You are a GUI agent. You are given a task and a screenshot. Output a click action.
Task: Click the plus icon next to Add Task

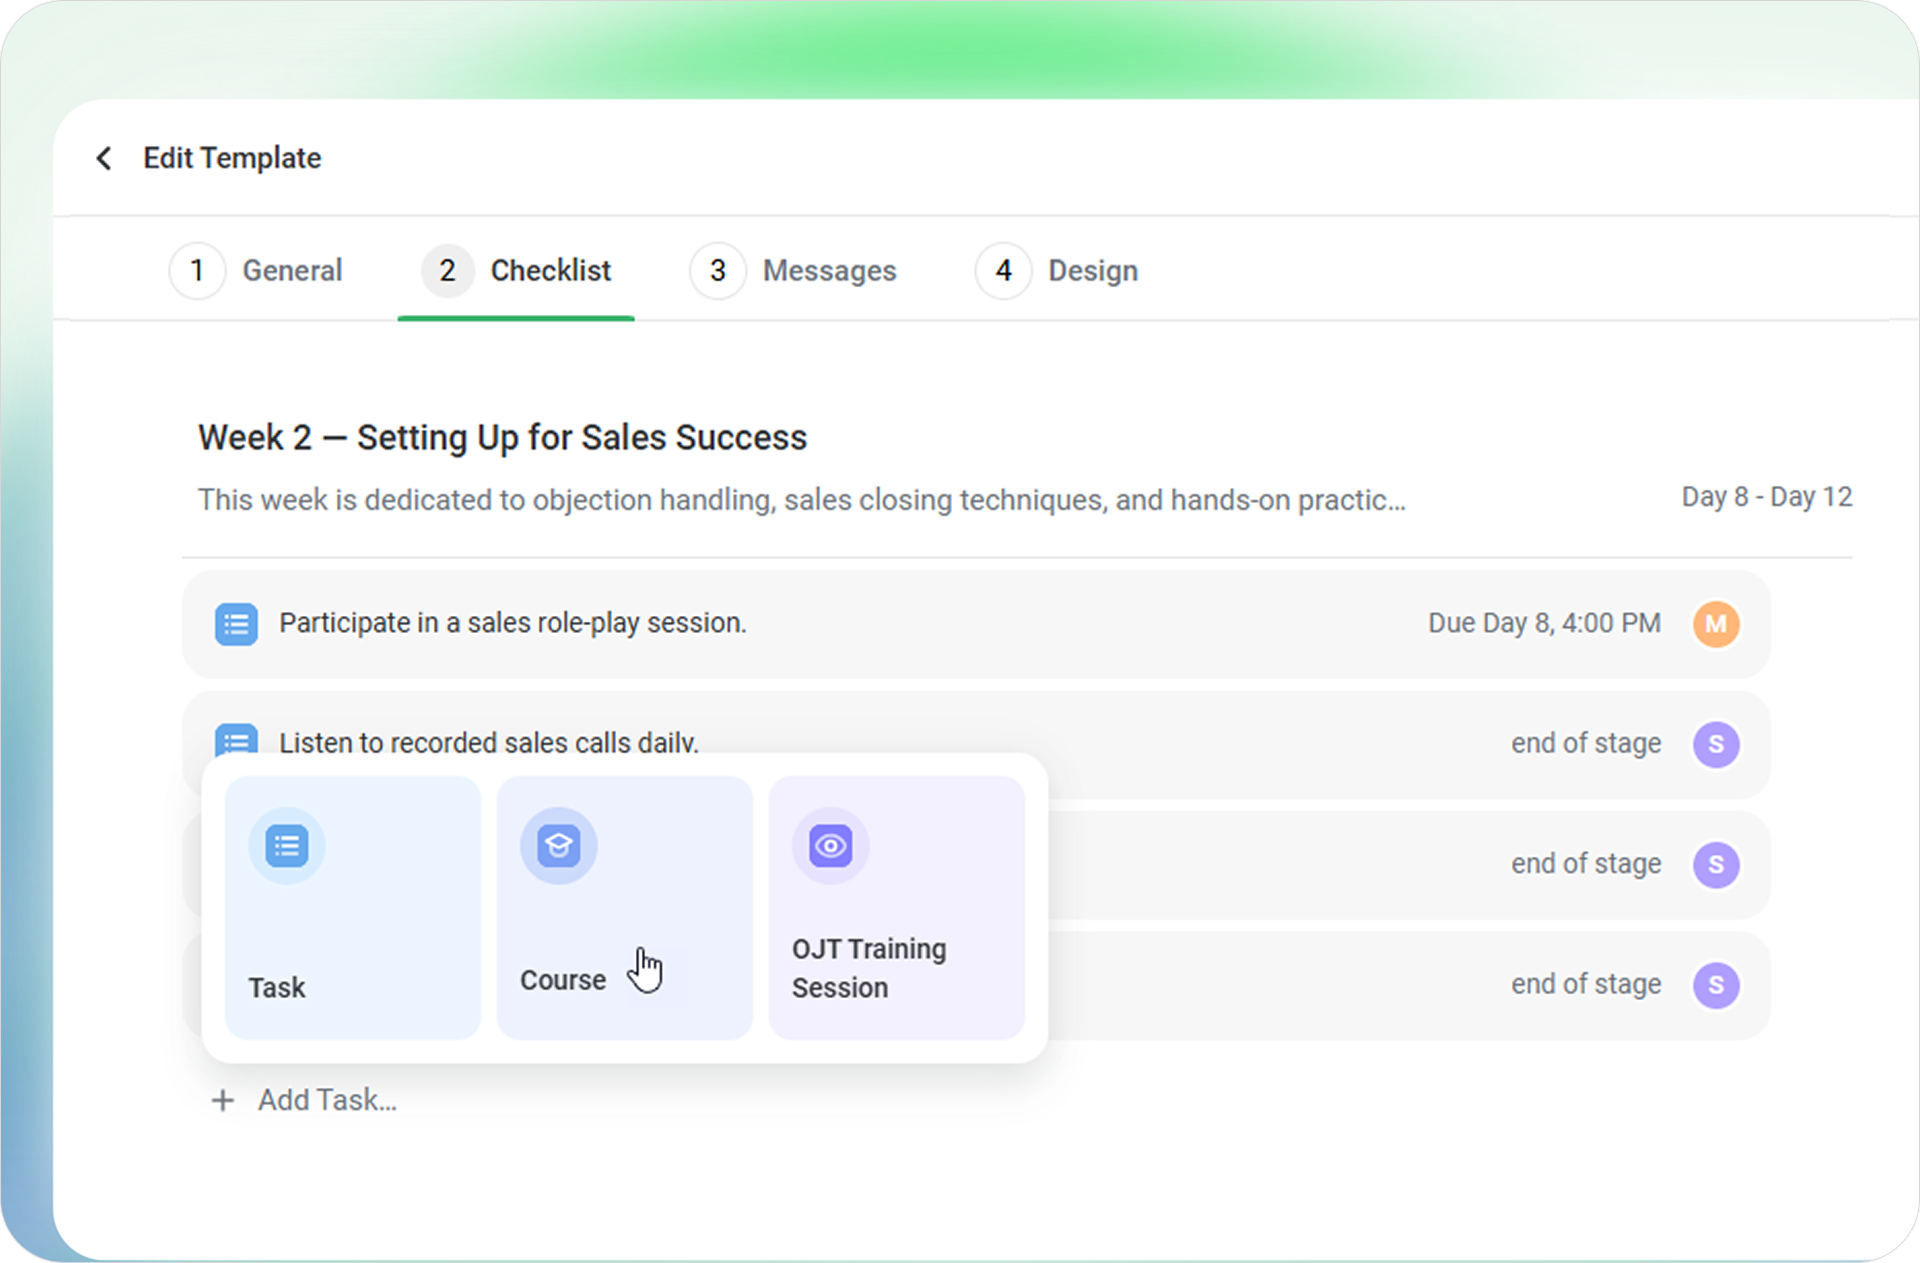pos(223,1101)
